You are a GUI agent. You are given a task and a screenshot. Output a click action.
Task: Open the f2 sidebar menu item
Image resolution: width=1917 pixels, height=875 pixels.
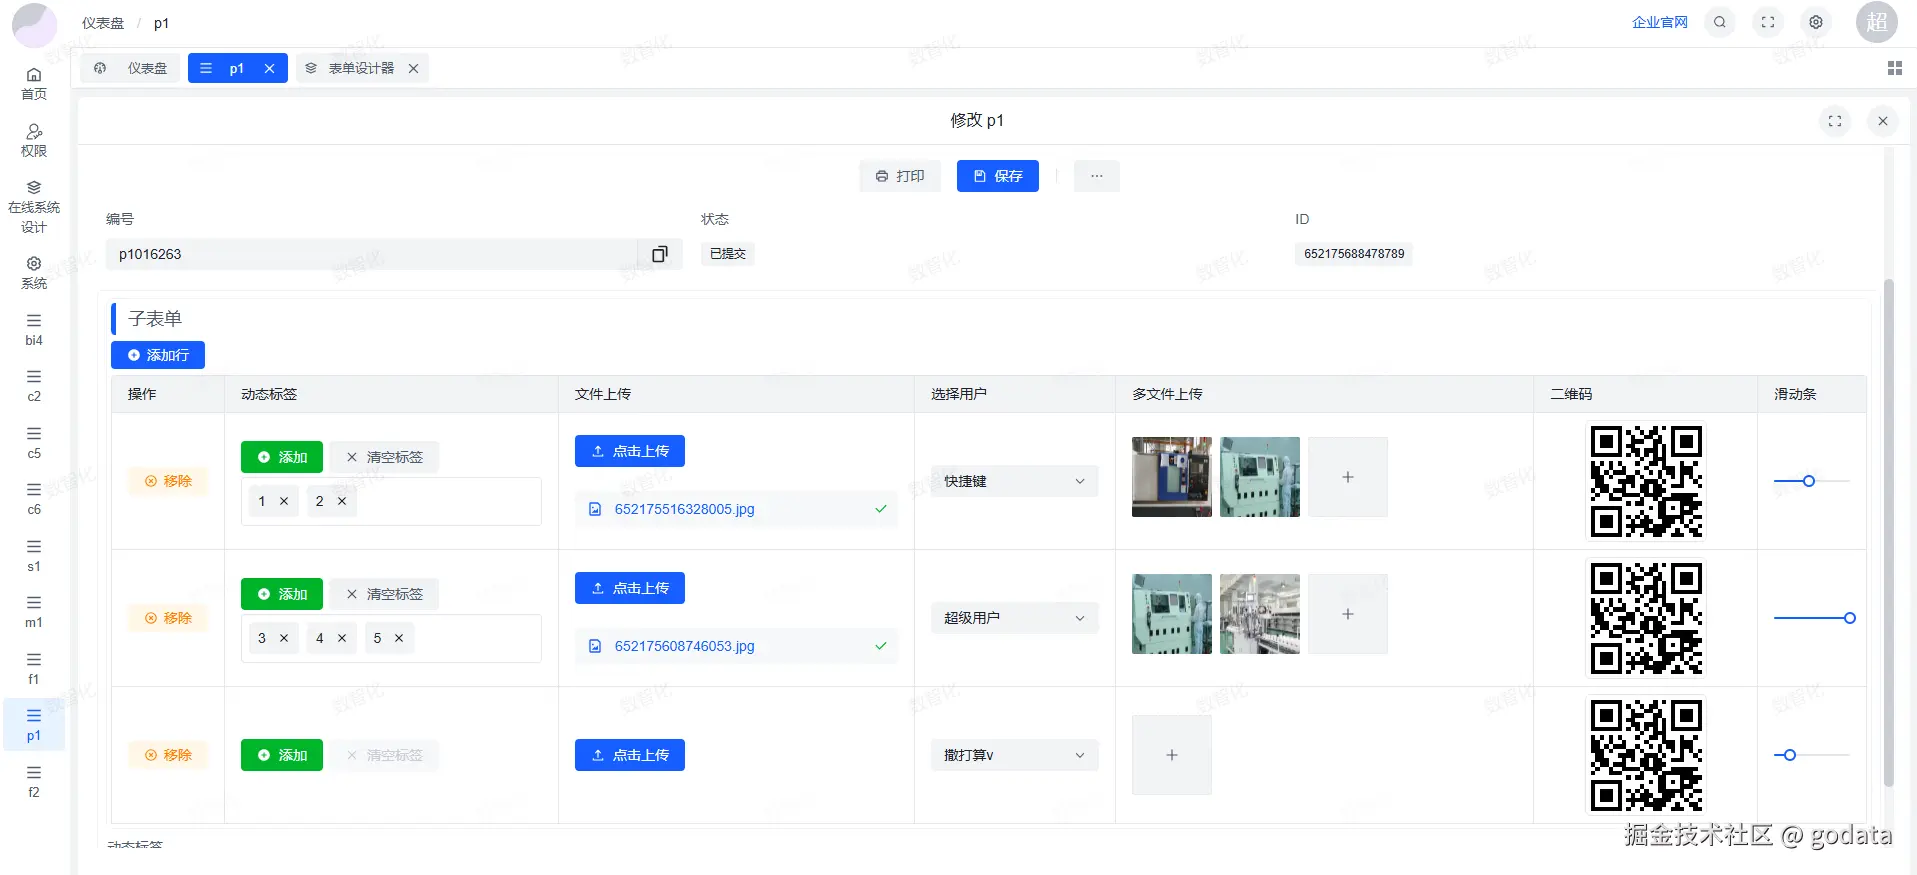coord(34,782)
